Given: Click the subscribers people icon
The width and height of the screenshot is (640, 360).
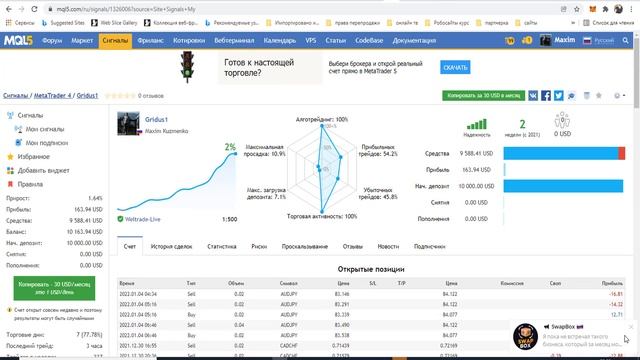Looking at the screenshot, I should pos(562,120).
